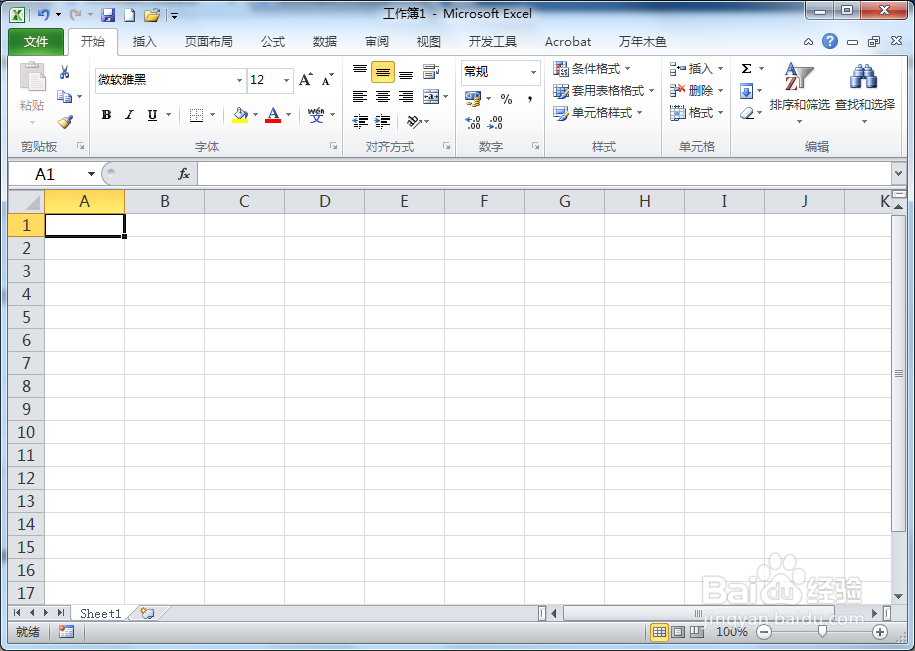This screenshot has height=651, width=915.
Task: Align text to bottom
Action: click(x=406, y=72)
